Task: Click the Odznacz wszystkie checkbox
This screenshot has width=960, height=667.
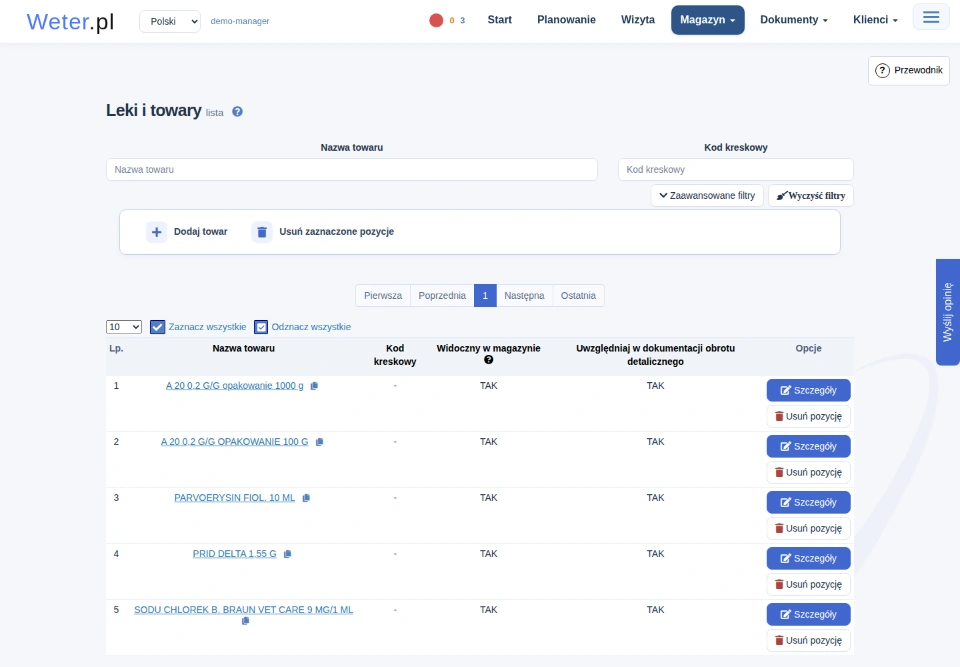Action: click(261, 327)
